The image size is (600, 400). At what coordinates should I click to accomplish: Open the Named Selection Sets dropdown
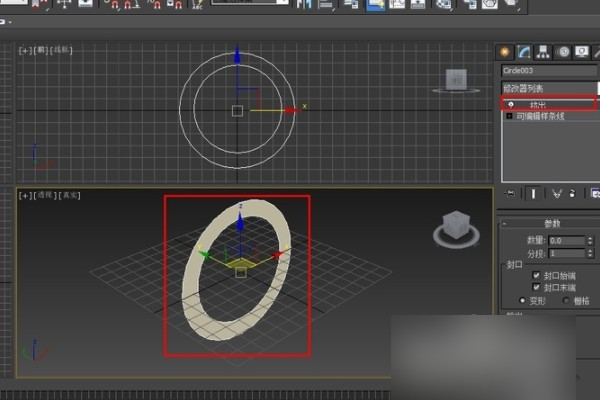tap(249, 2)
